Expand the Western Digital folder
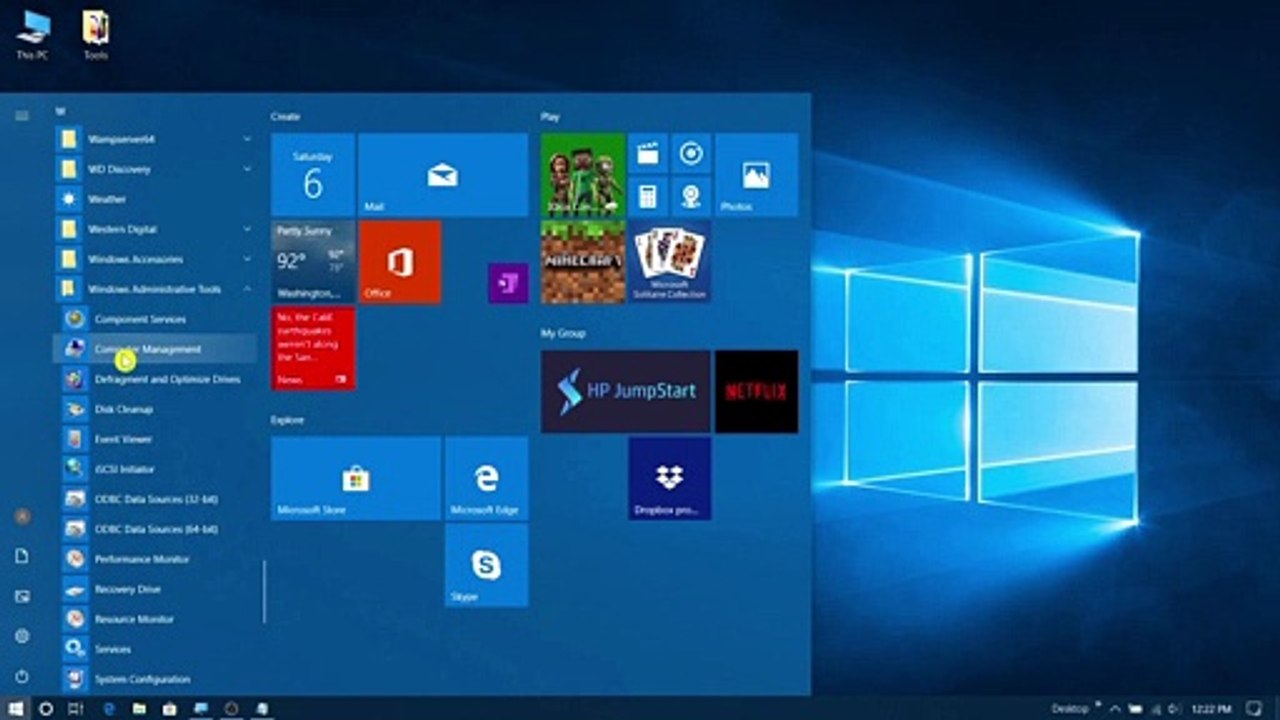 pos(155,229)
